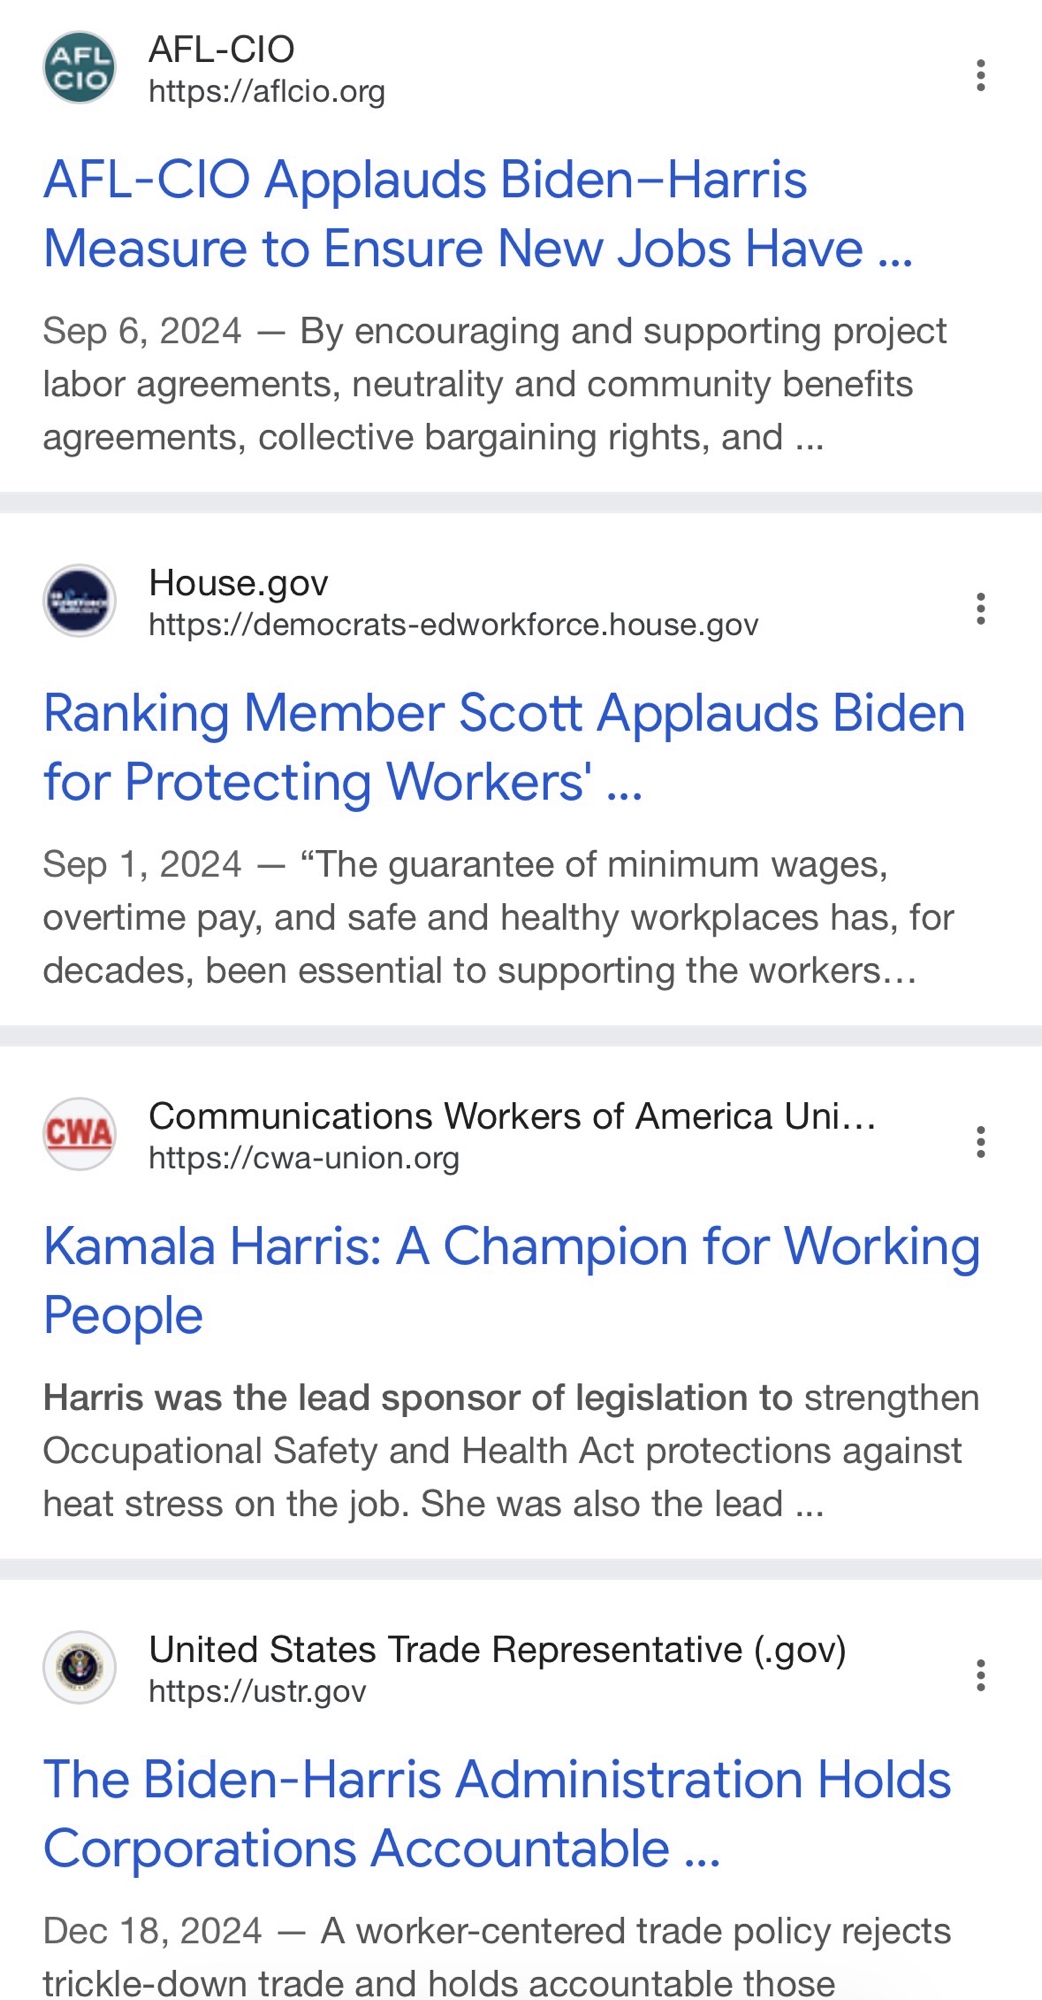Click the House.gov site favicon
The width and height of the screenshot is (1042, 2000).
click(x=79, y=601)
